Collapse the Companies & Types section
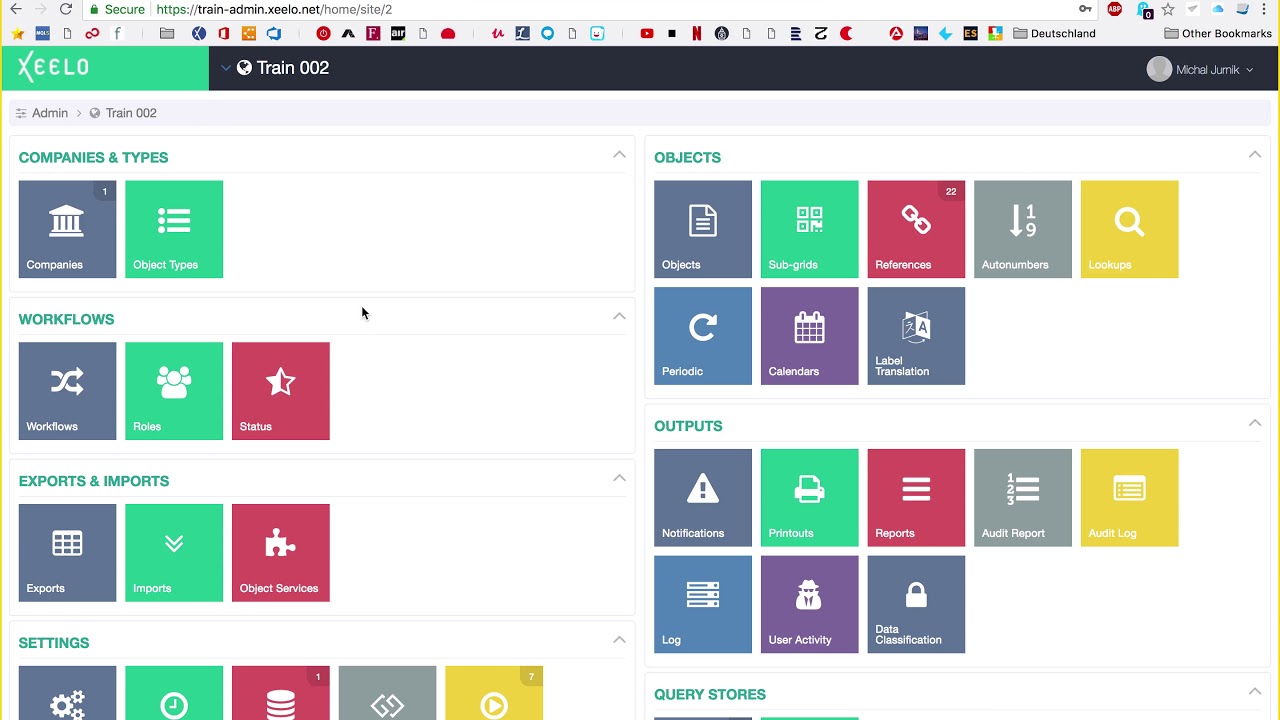The width and height of the screenshot is (1280, 720). 619,155
